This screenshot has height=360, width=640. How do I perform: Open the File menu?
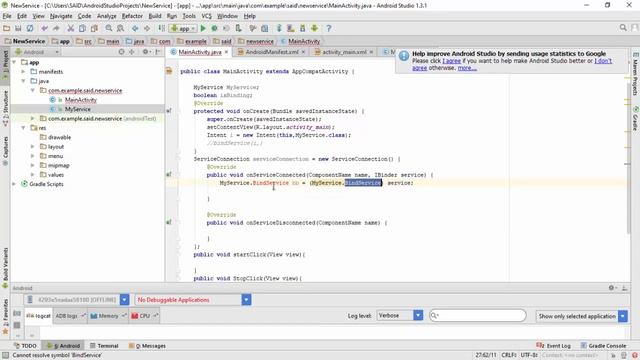coord(7,16)
